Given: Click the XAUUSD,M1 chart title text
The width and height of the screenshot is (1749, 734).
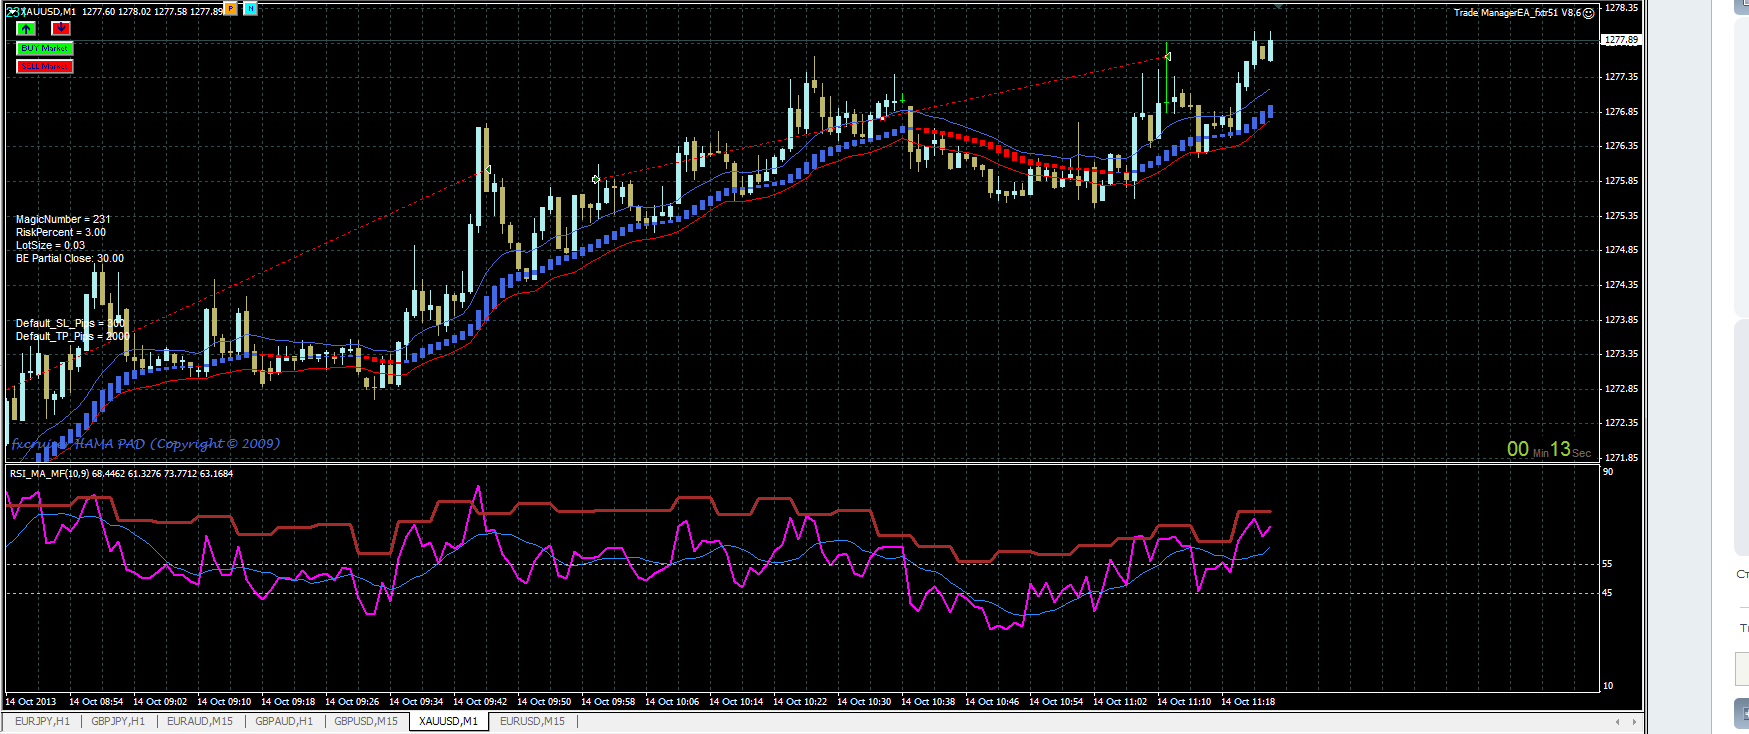Looking at the screenshot, I should (x=48, y=12).
